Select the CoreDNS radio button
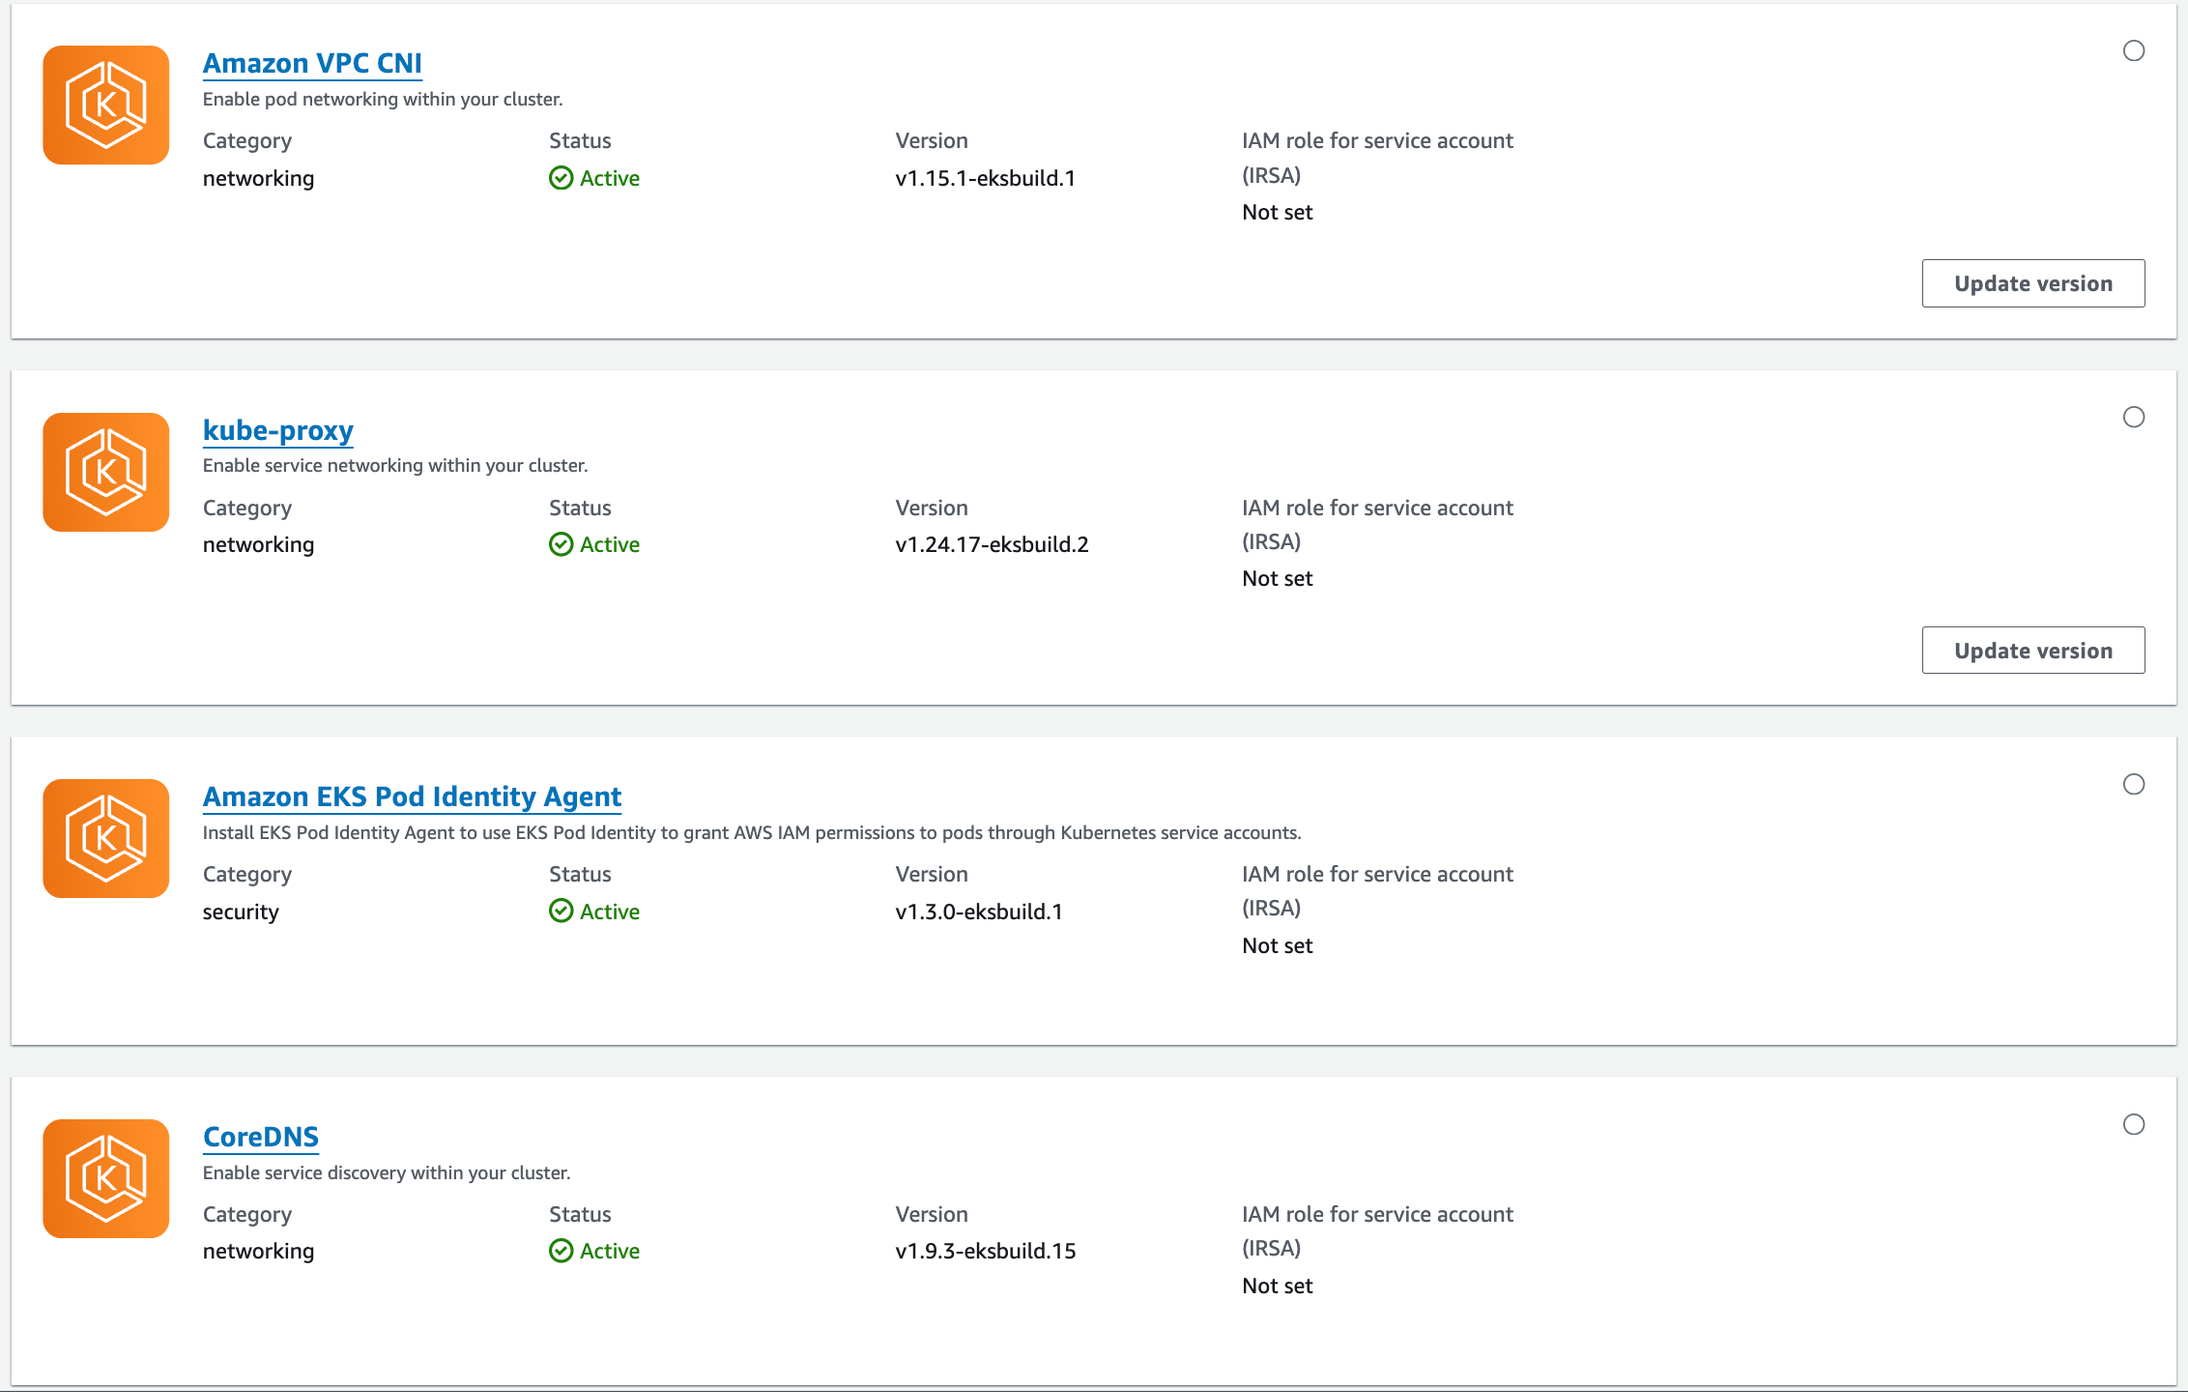This screenshot has height=1392, width=2188. (2133, 1124)
